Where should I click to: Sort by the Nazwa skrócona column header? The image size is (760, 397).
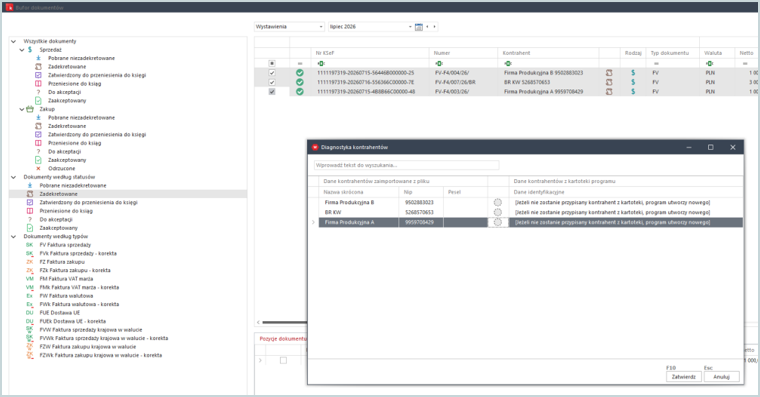359,192
